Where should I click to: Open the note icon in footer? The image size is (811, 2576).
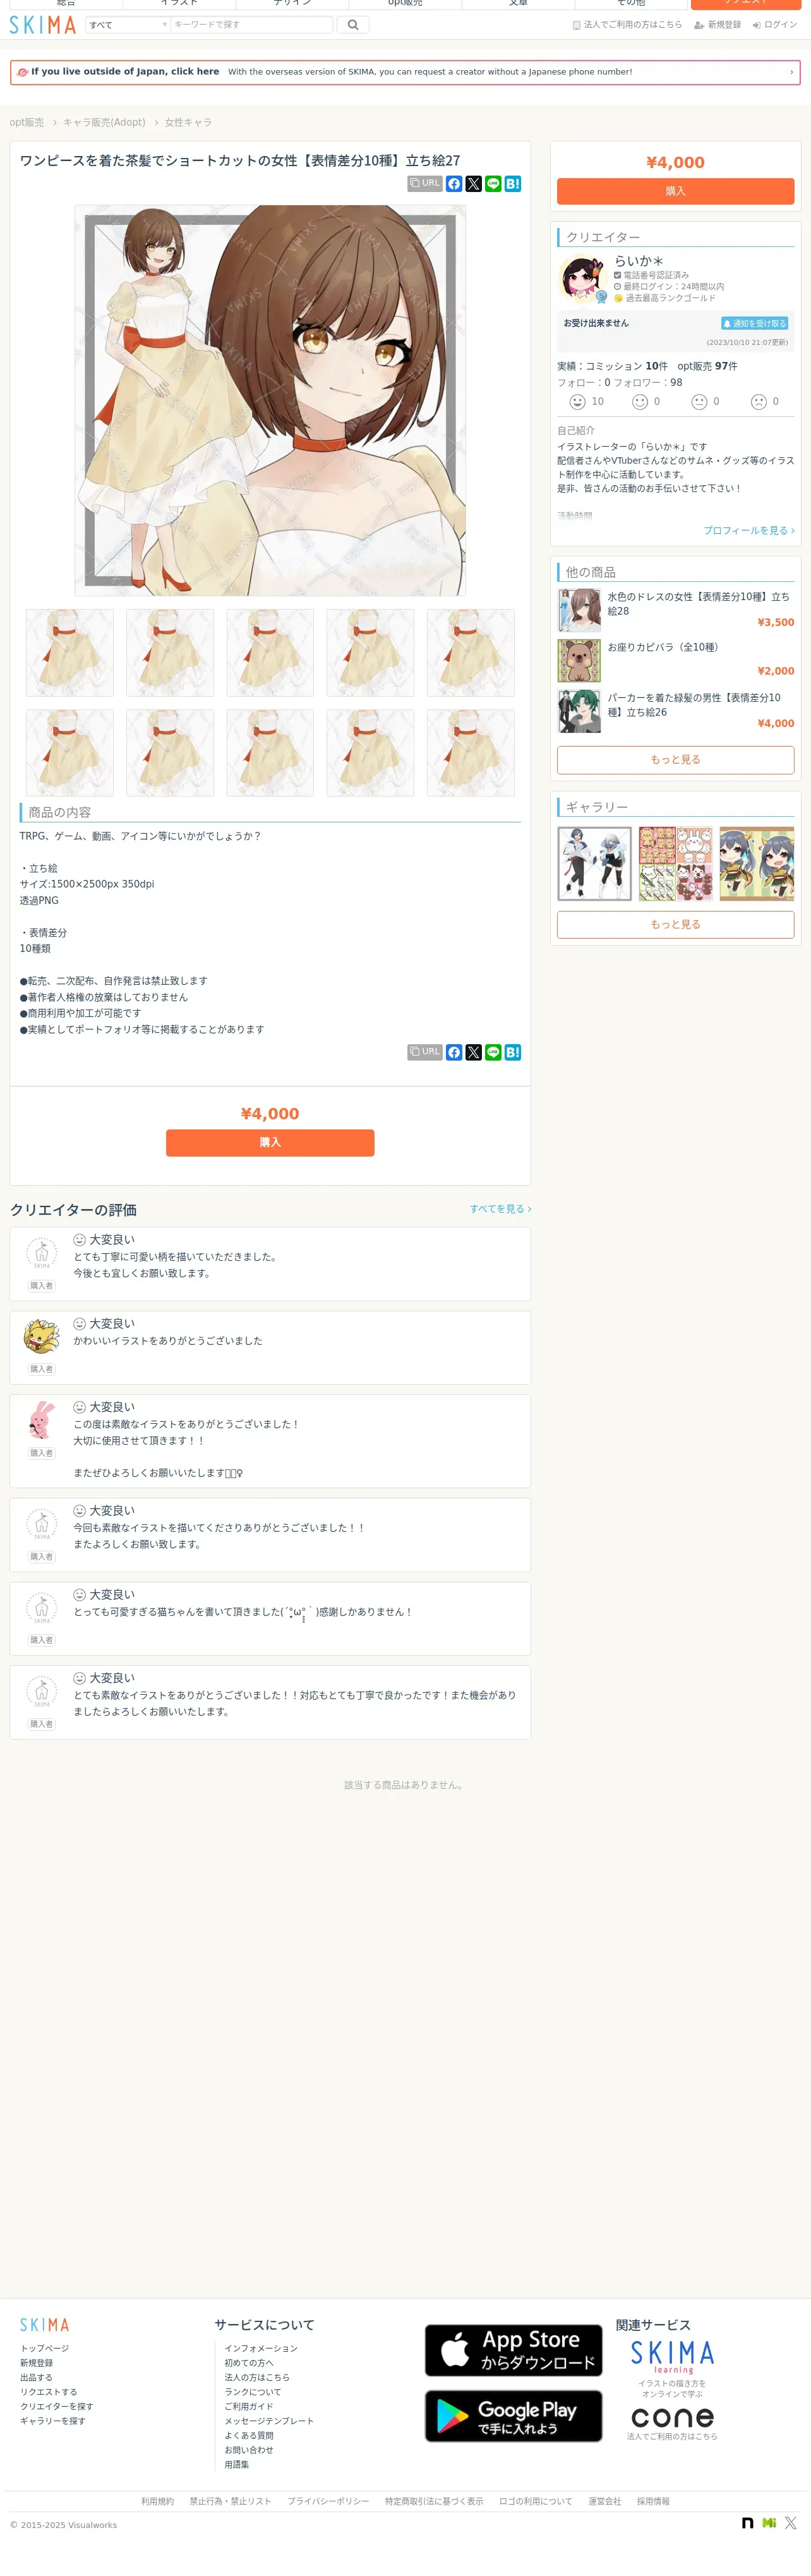[x=747, y=2523]
